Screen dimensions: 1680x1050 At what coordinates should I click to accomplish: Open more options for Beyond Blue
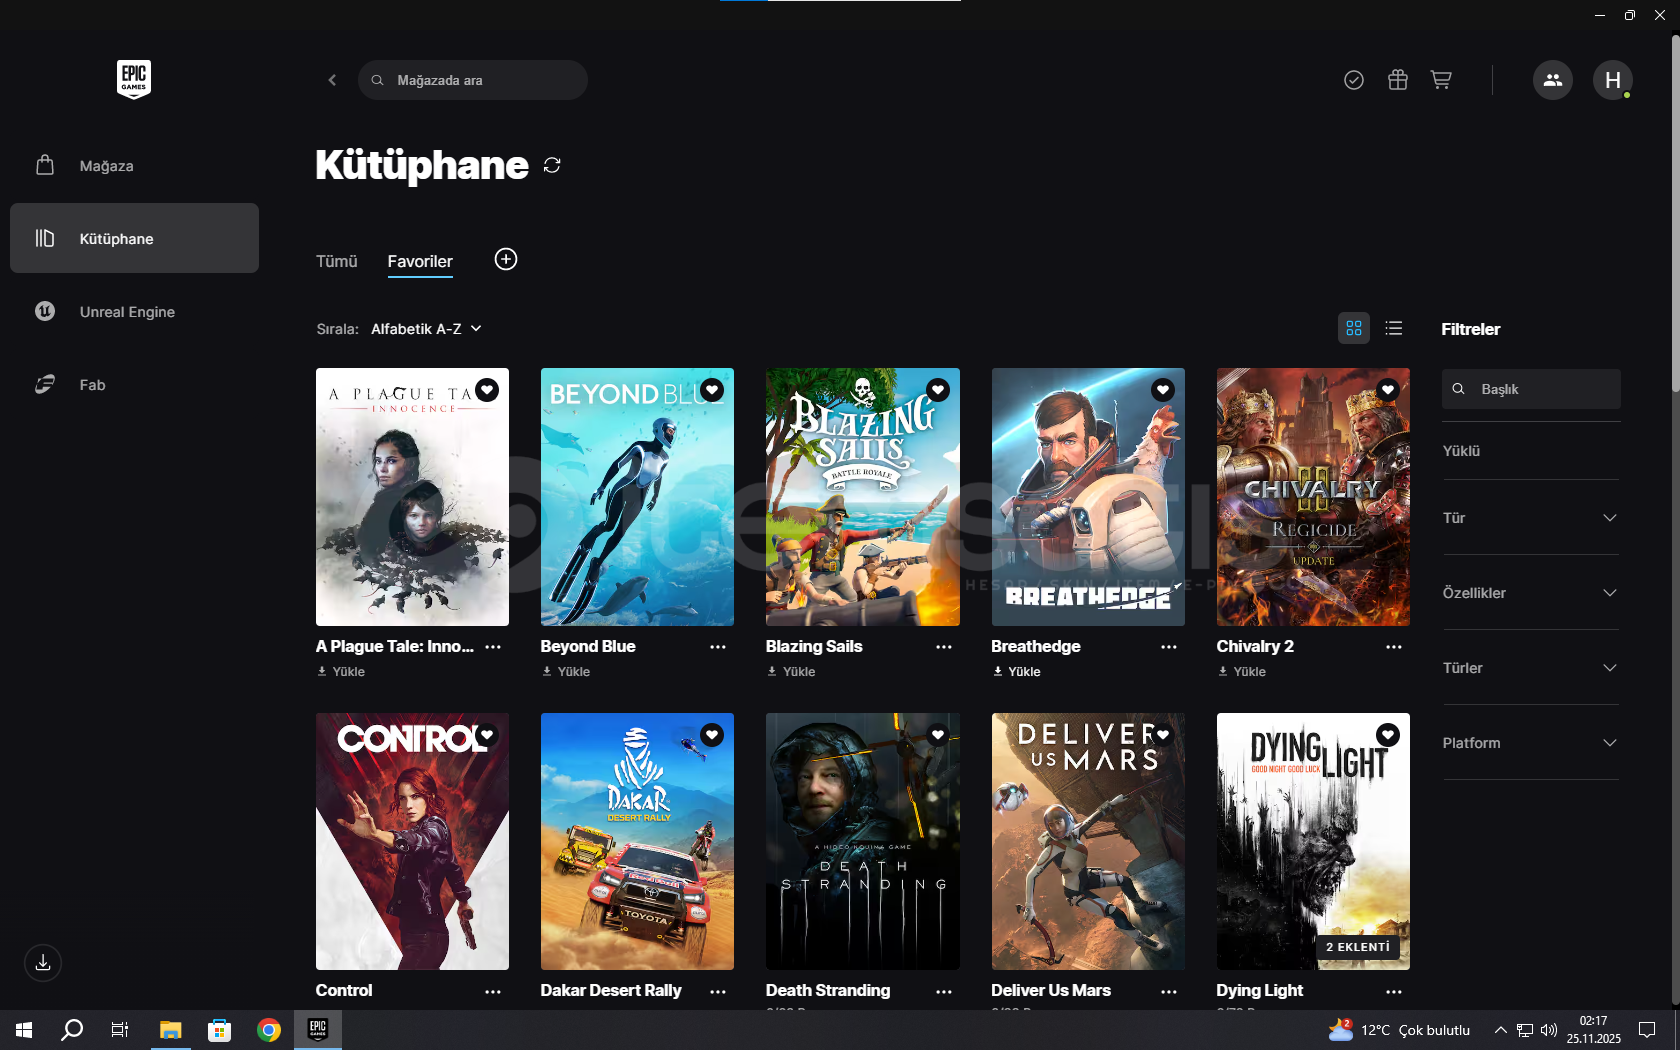(x=718, y=647)
